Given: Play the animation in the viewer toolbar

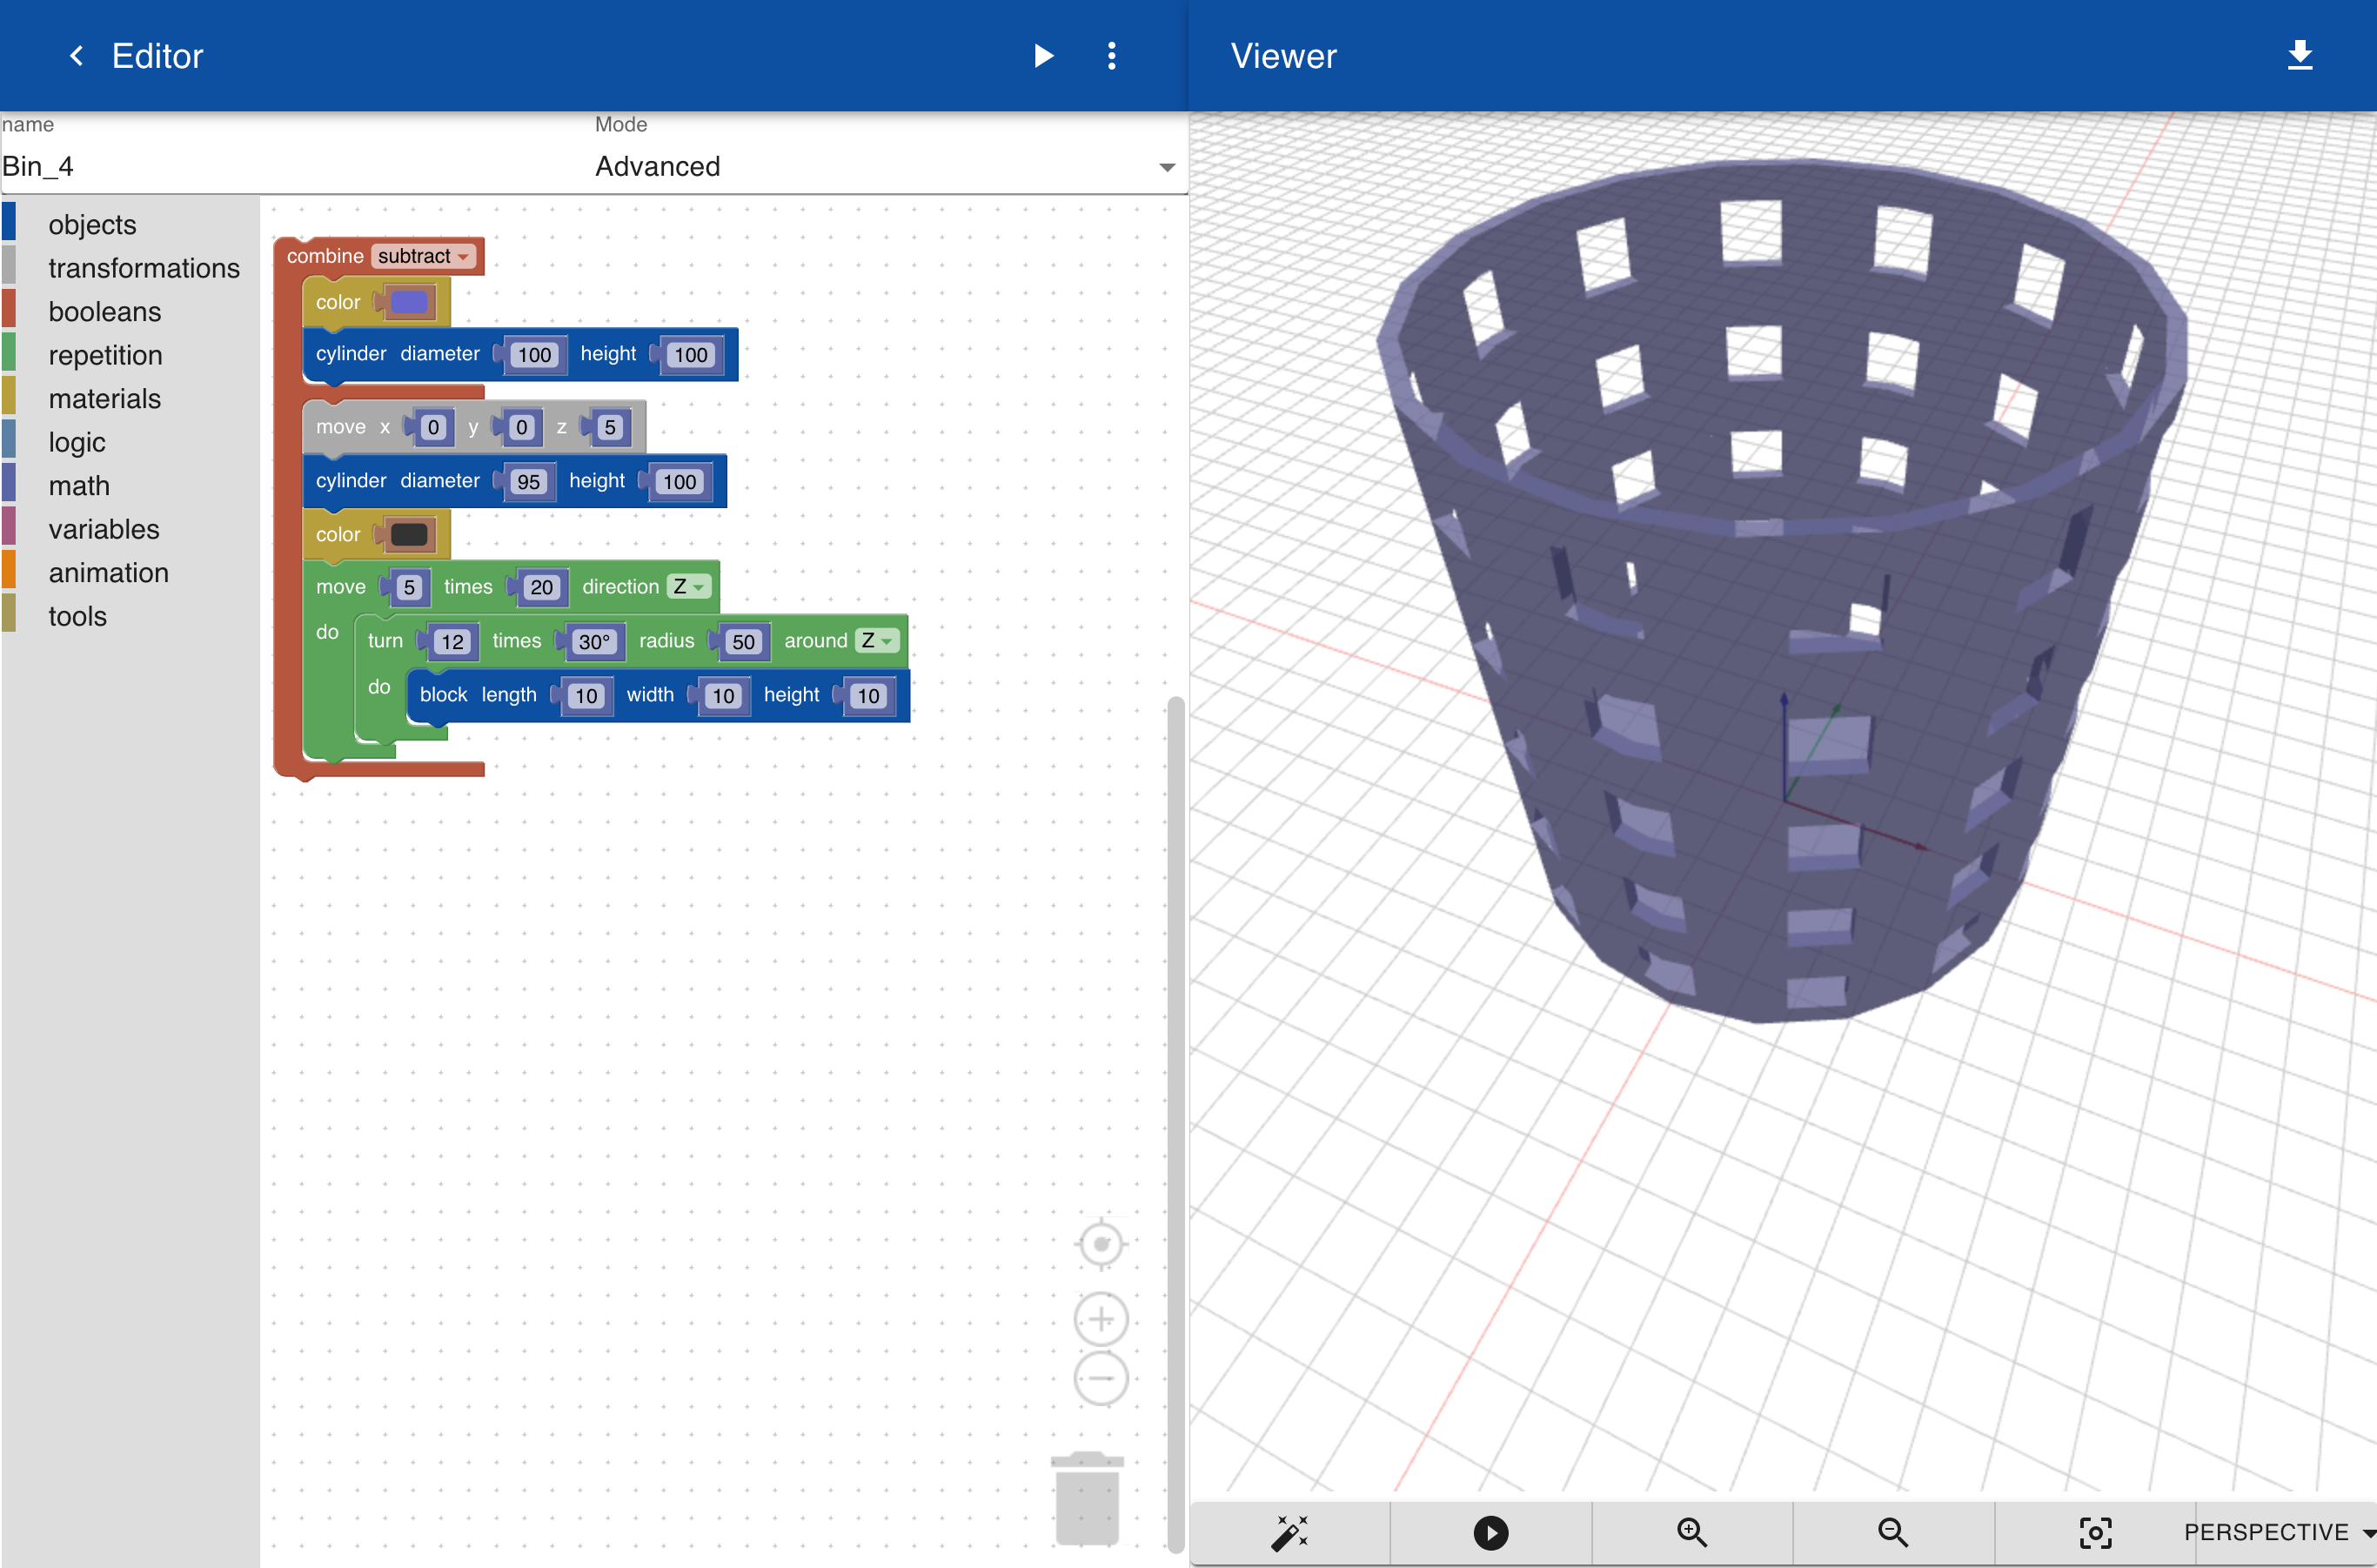Looking at the screenshot, I should (1490, 1532).
